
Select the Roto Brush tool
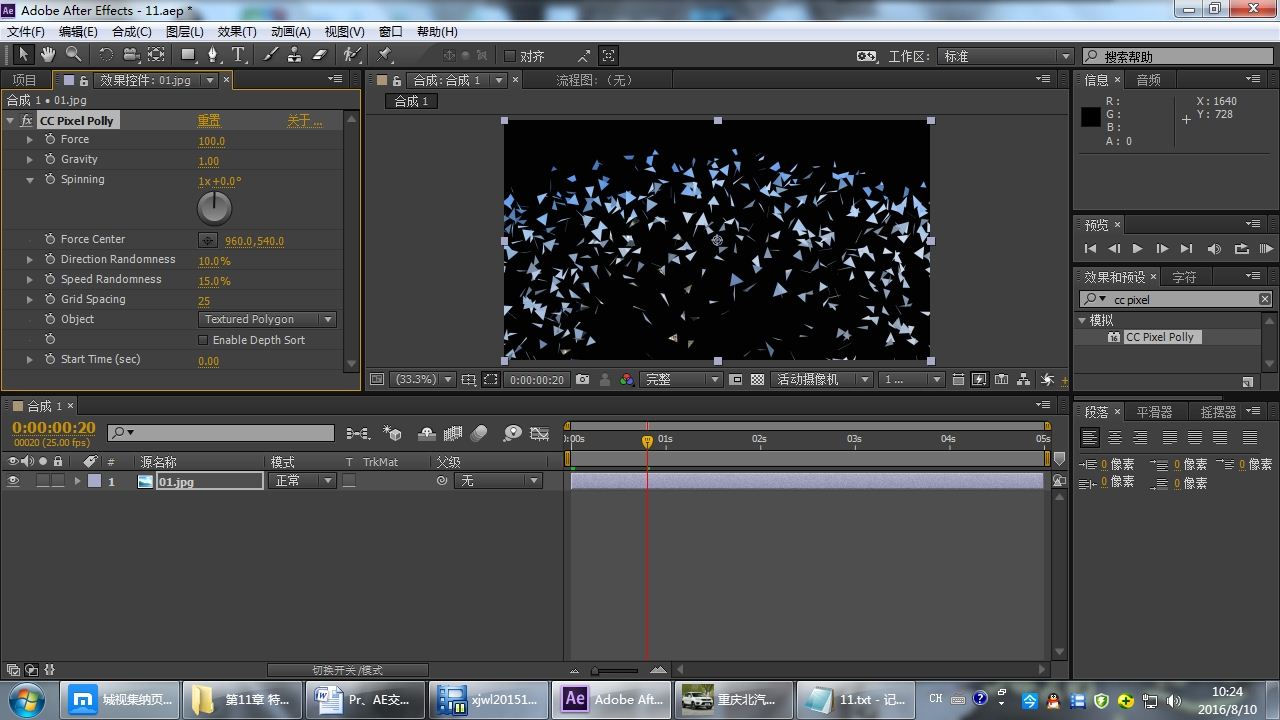[351, 55]
